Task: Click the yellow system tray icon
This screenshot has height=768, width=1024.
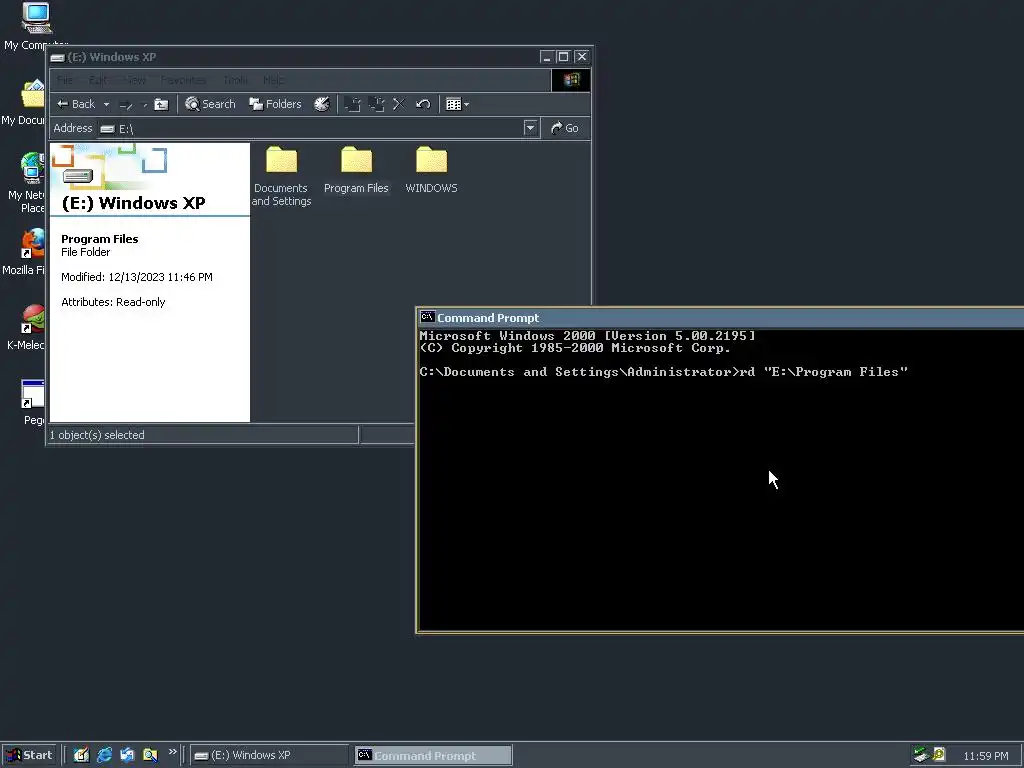Action: point(939,755)
